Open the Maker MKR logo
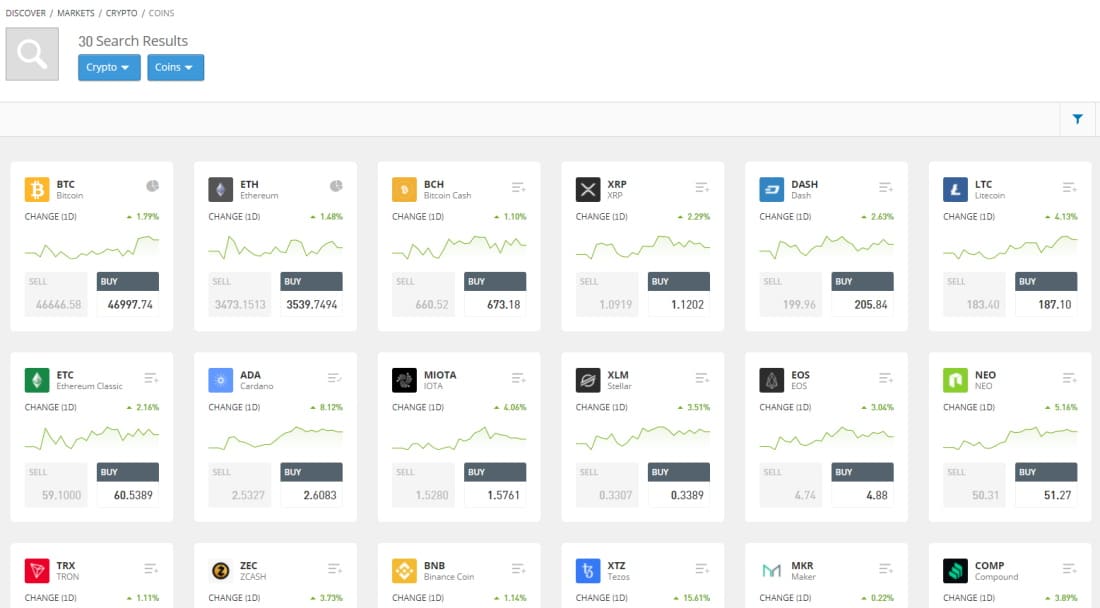Screen dimensions: 1100x608 772,571
